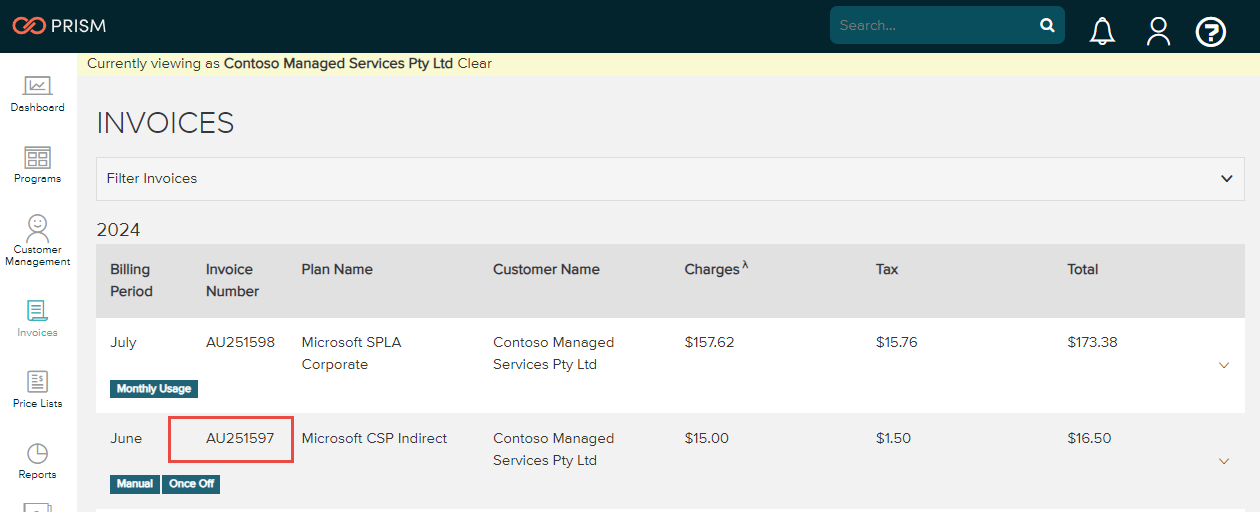Expand the June AU251597 invoice row
Screen dimensions: 1260x512
tap(1224, 461)
